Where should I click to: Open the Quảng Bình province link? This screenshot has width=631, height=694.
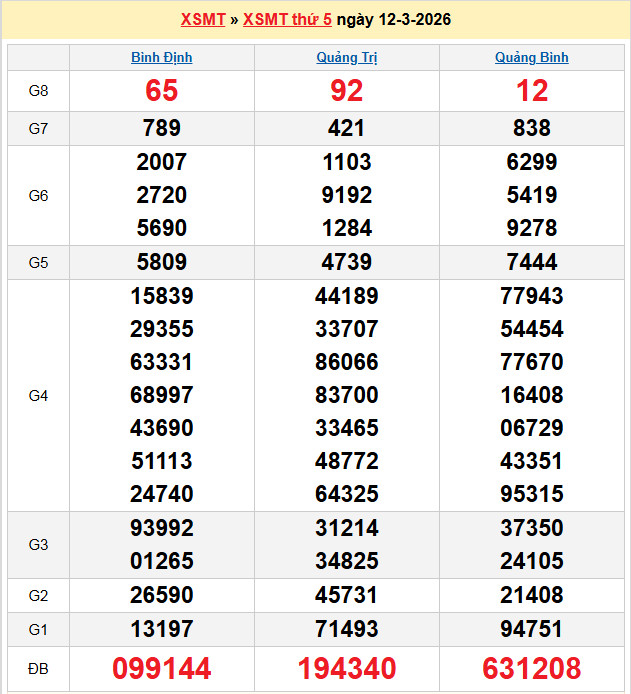pos(531,58)
